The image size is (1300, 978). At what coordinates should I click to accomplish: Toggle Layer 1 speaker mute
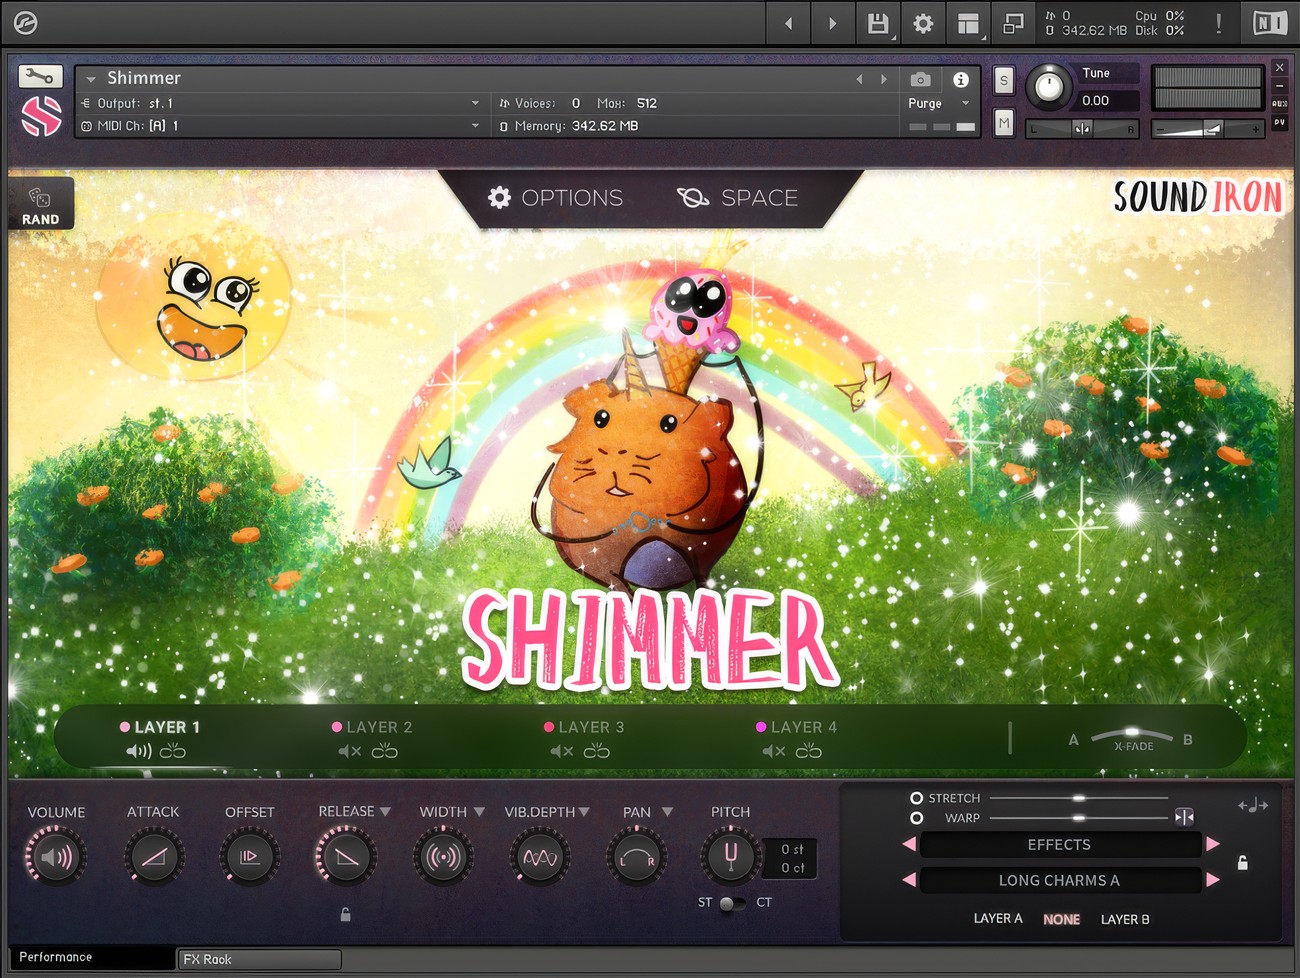point(138,751)
